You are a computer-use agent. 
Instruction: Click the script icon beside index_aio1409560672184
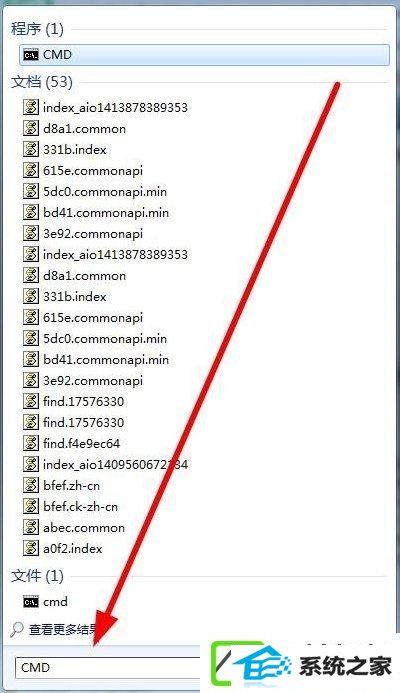(31, 465)
